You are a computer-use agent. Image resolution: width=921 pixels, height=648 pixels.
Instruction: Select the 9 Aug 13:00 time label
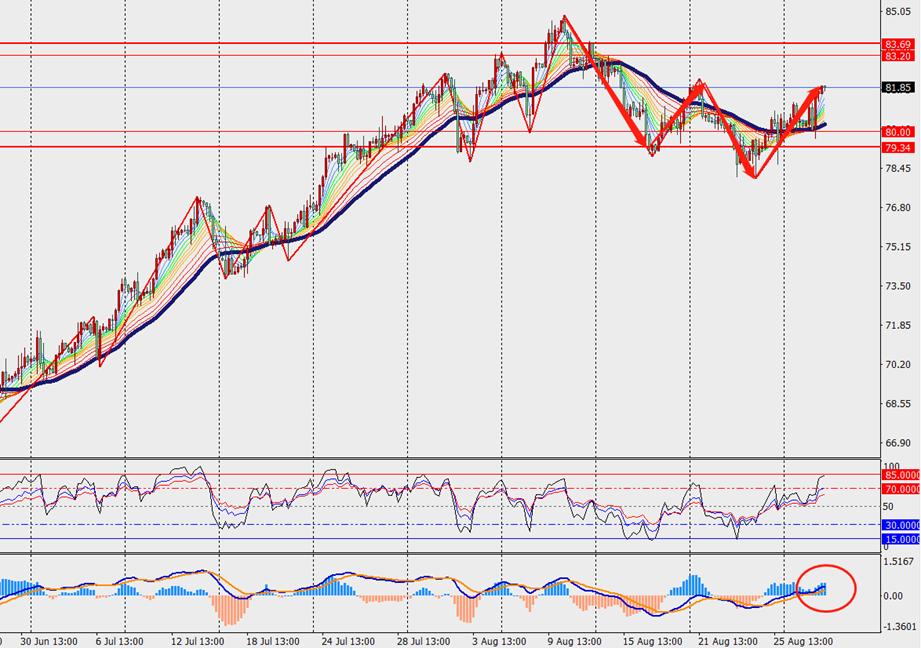click(x=575, y=641)
